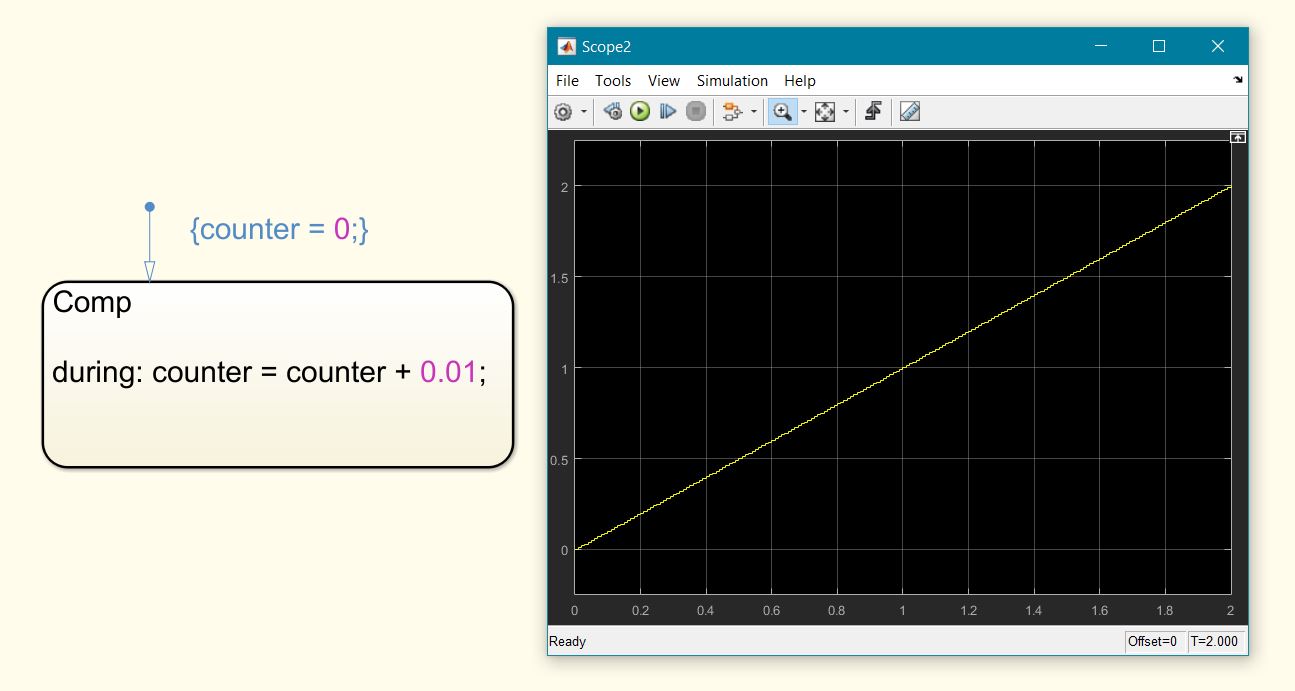Run the simulation with the green play button
This screenshot has height=691, width=1295.
point(640,112)
